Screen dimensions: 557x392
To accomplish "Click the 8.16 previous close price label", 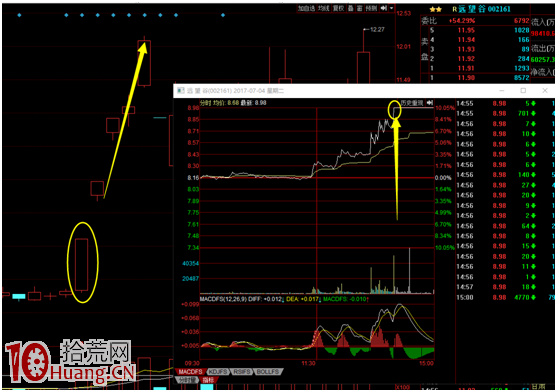I will click(x=194, y=178).
